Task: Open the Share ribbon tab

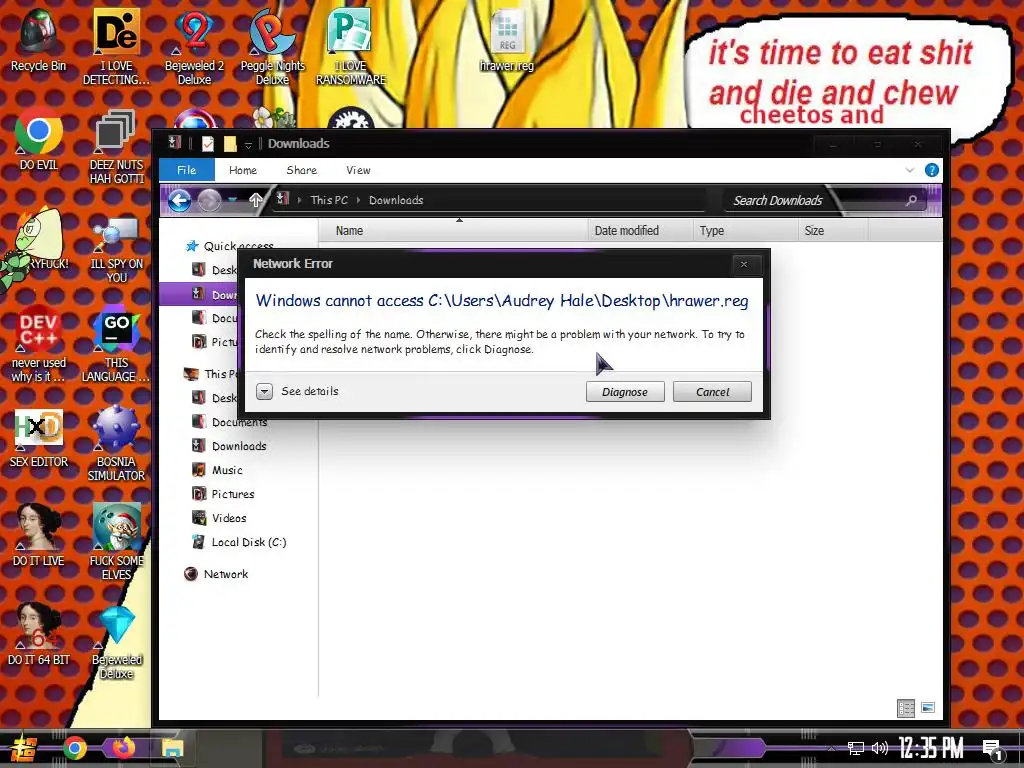Action: coord(302,170)
